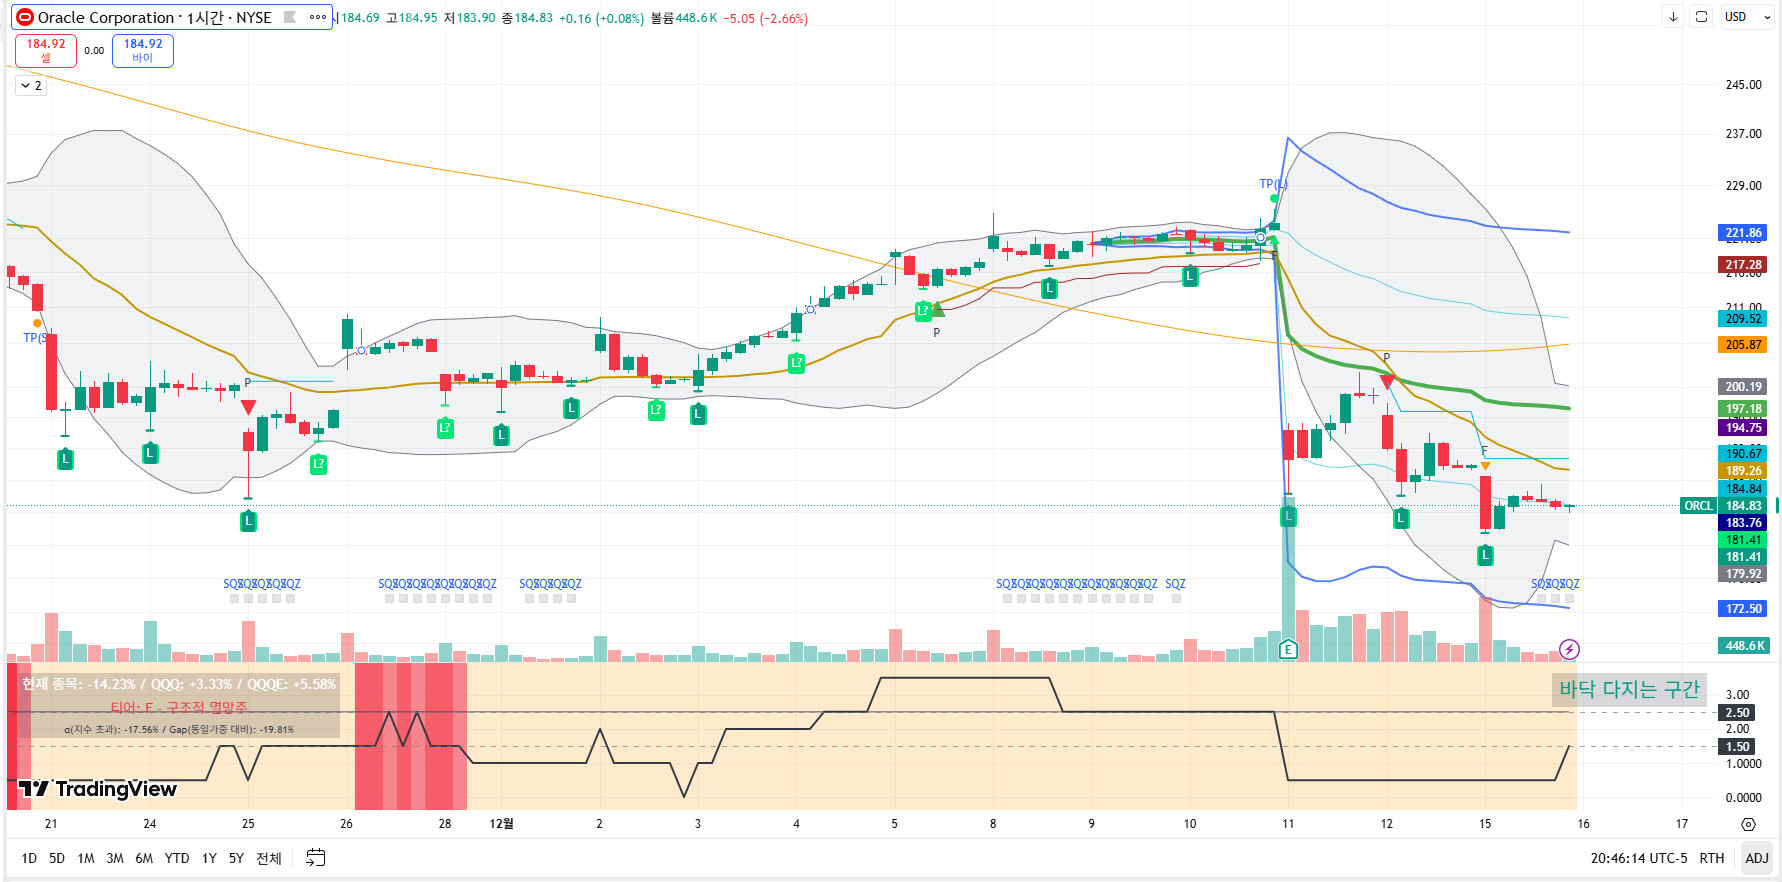Screen dimensions: 1782x882
Task: Click the 볼륨 448.6K volume readout
Action: pyautogui.click(x=683, y=18)
